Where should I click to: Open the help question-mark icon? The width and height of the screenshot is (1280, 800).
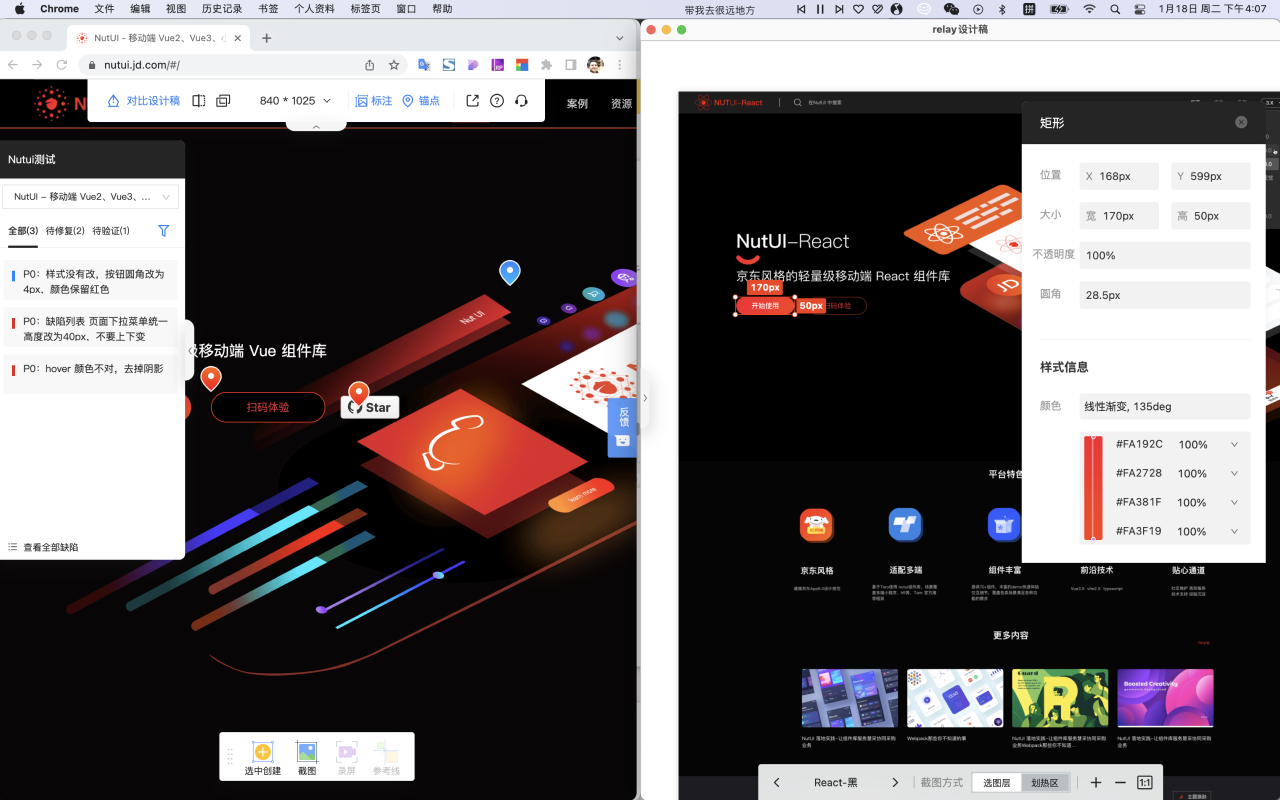coord(497,101)
